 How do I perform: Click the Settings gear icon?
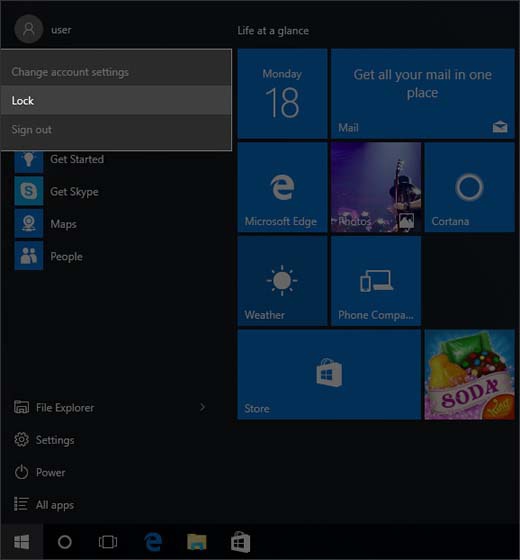pos(21,440)
